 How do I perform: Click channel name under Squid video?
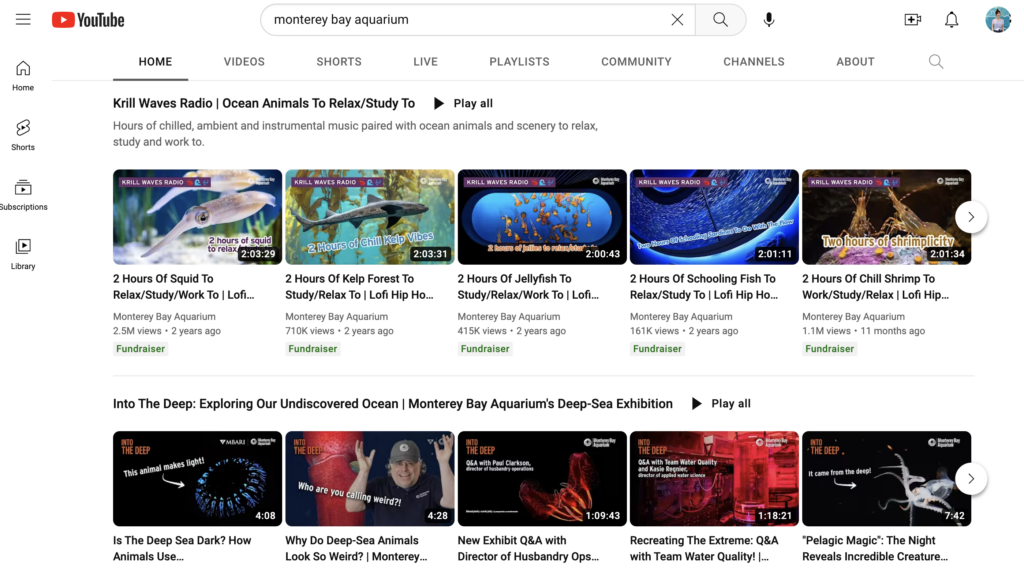(164, 317)
